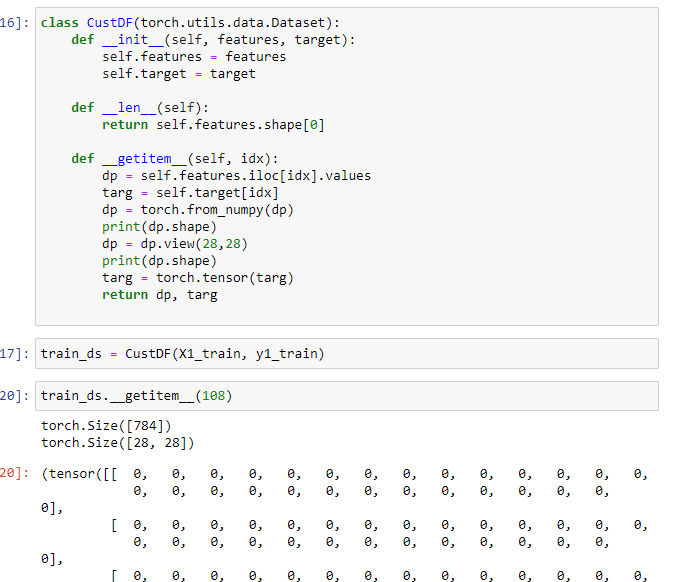Click the class CustDF definition line

(x=190, y=22)
